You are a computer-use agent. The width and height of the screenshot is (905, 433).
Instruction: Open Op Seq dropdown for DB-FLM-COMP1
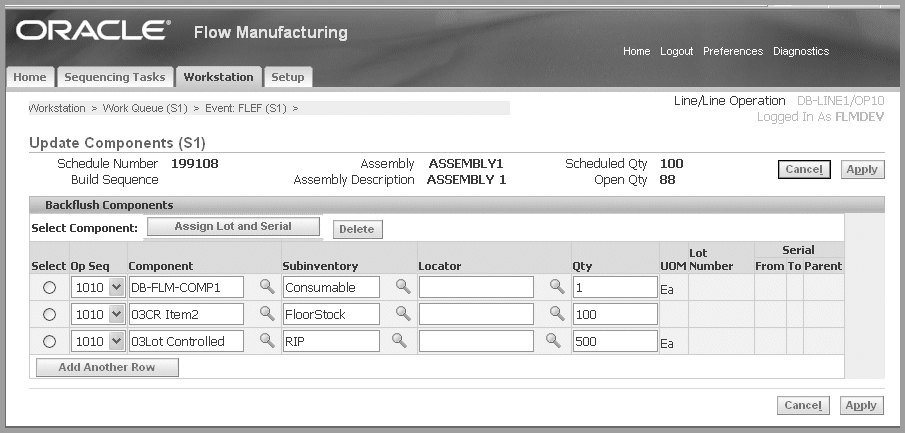[98, 287]
